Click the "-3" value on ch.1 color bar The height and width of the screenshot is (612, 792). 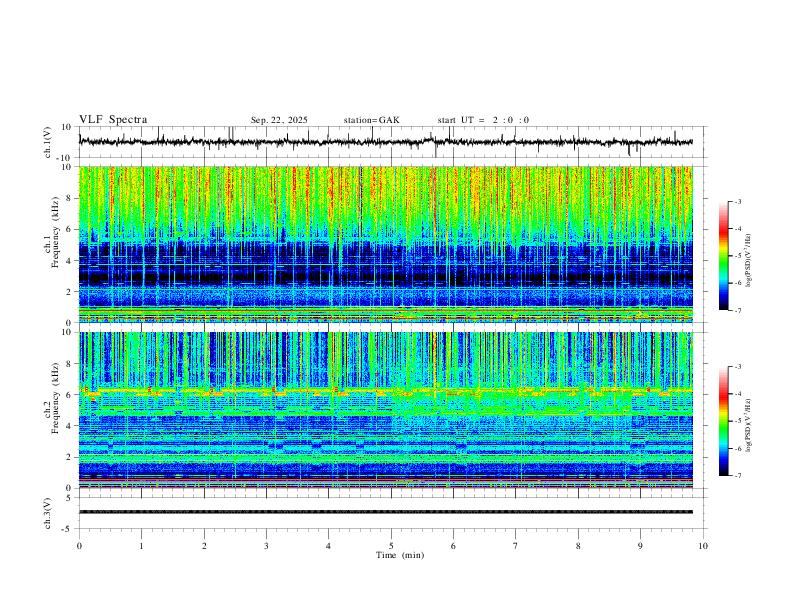click(738, 201)
